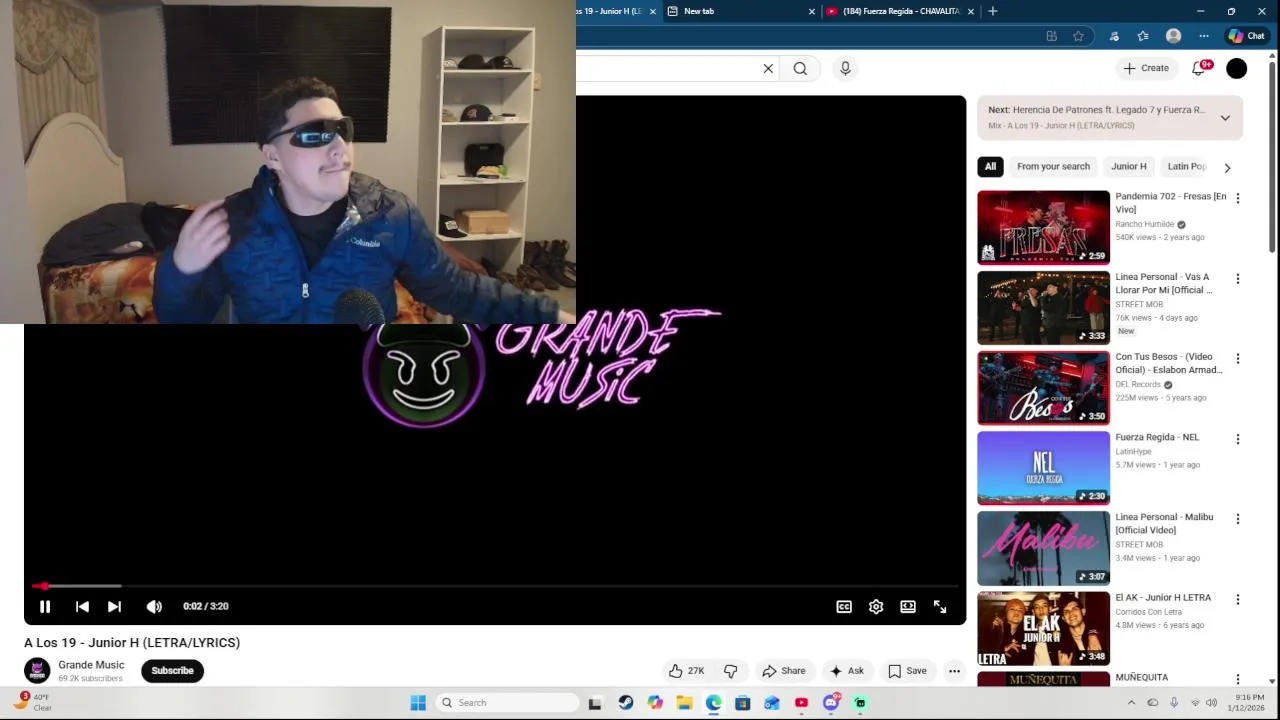Open YouTube notifications bell

(x=1199, y=68)
